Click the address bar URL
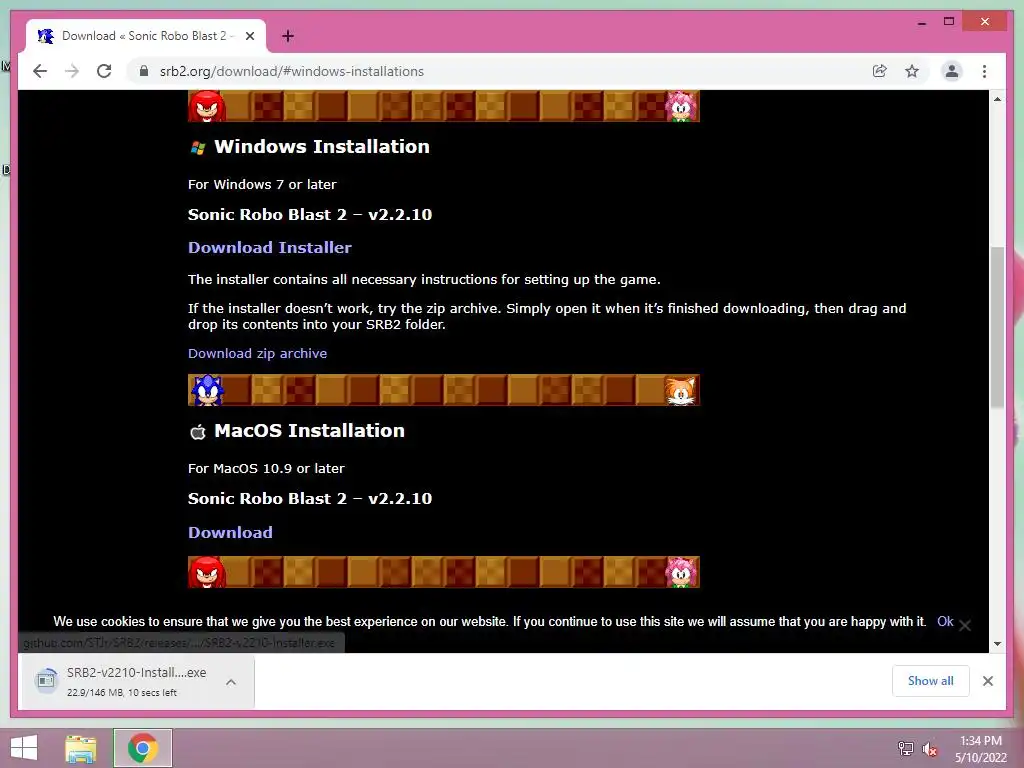Image resolution: width=1024 pixels, height=768 pixels. [x=292, y=71]
